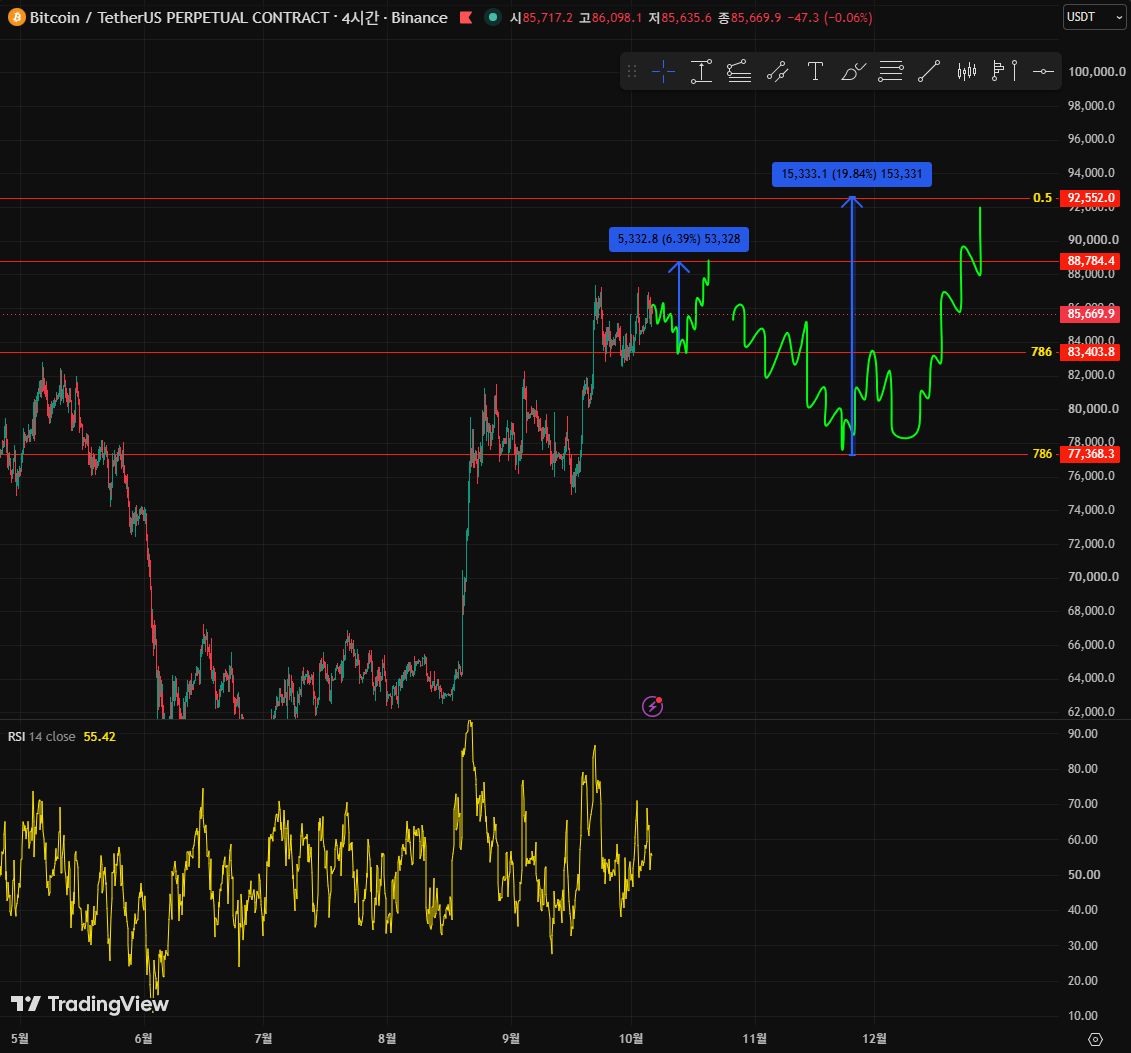
Task: Choose the pitchfork drawing tool
Action: (739, 71)
